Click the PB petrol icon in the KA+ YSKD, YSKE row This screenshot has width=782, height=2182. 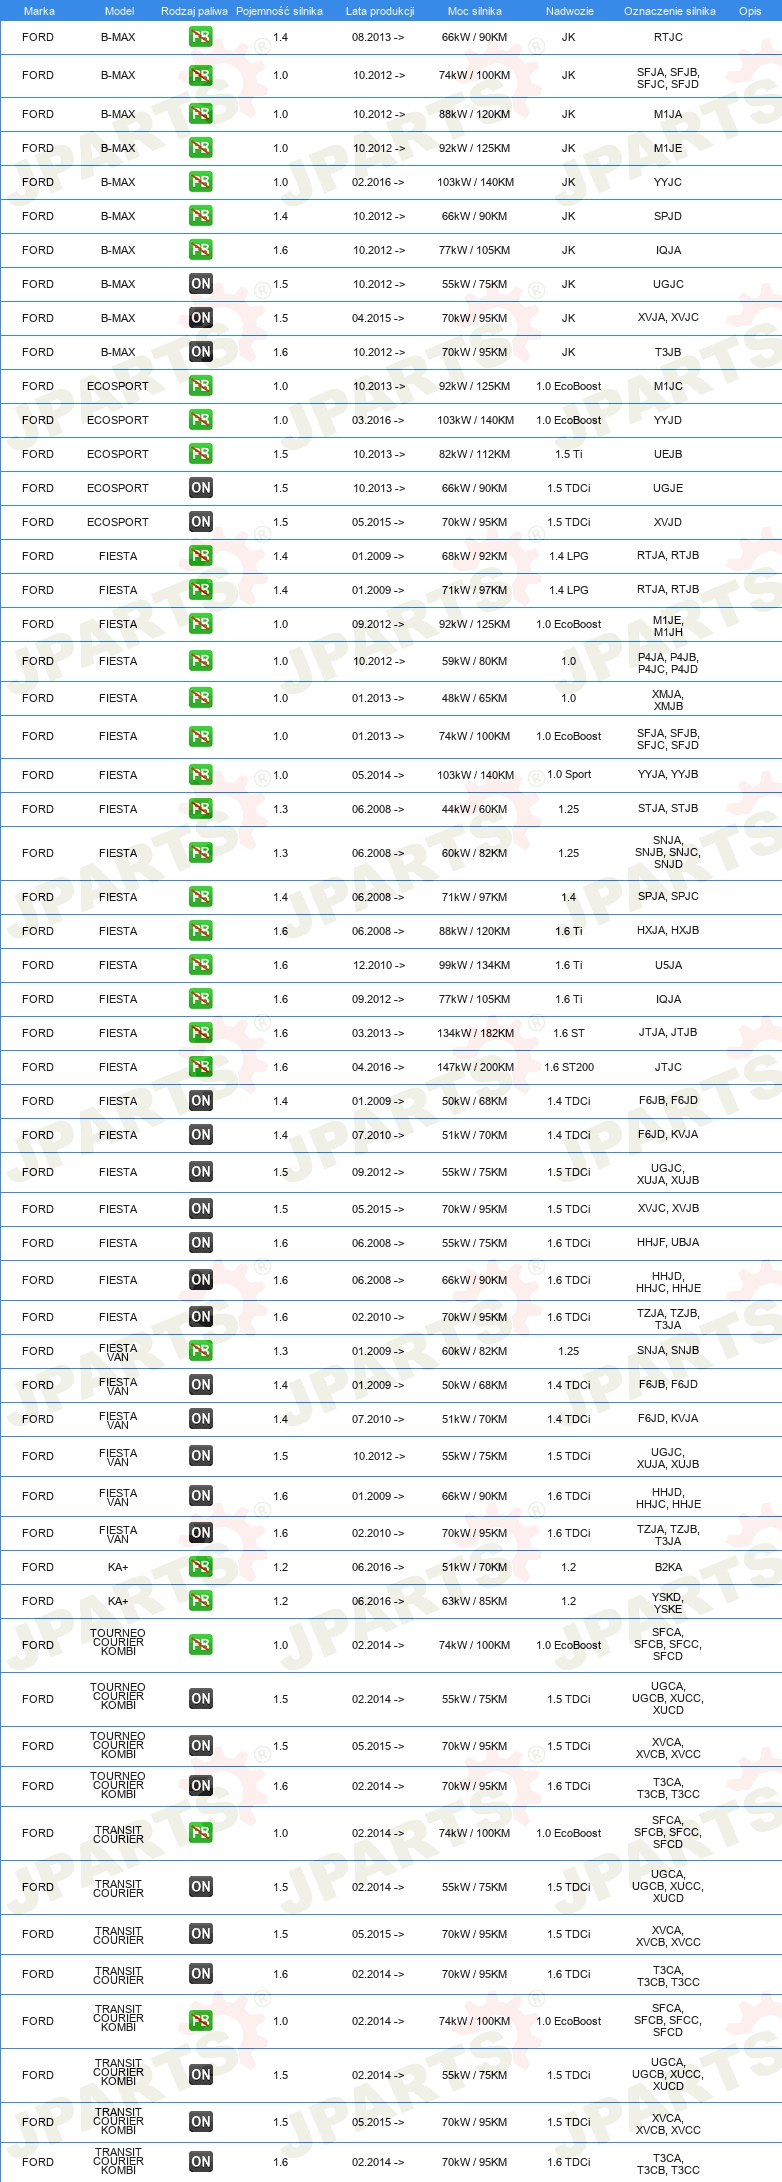pyautogui.click(x=200, y=1601)
